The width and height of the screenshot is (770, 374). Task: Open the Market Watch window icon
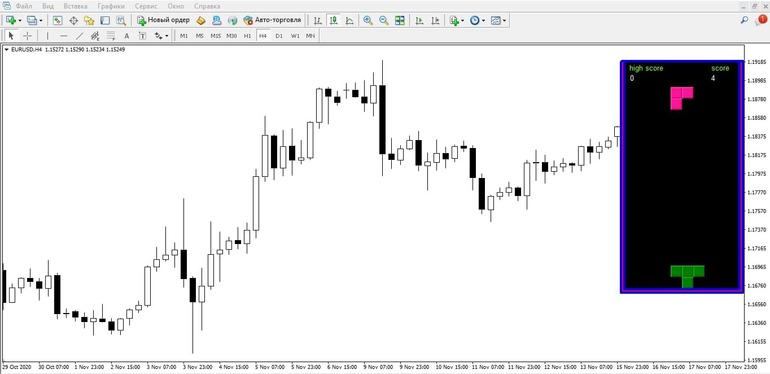[x=58, y=20]
